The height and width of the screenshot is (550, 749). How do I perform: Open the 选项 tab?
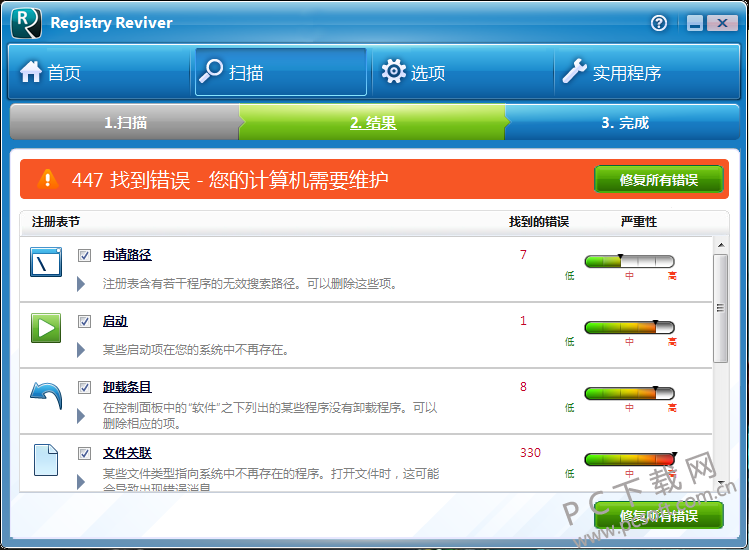click(462, 72)
